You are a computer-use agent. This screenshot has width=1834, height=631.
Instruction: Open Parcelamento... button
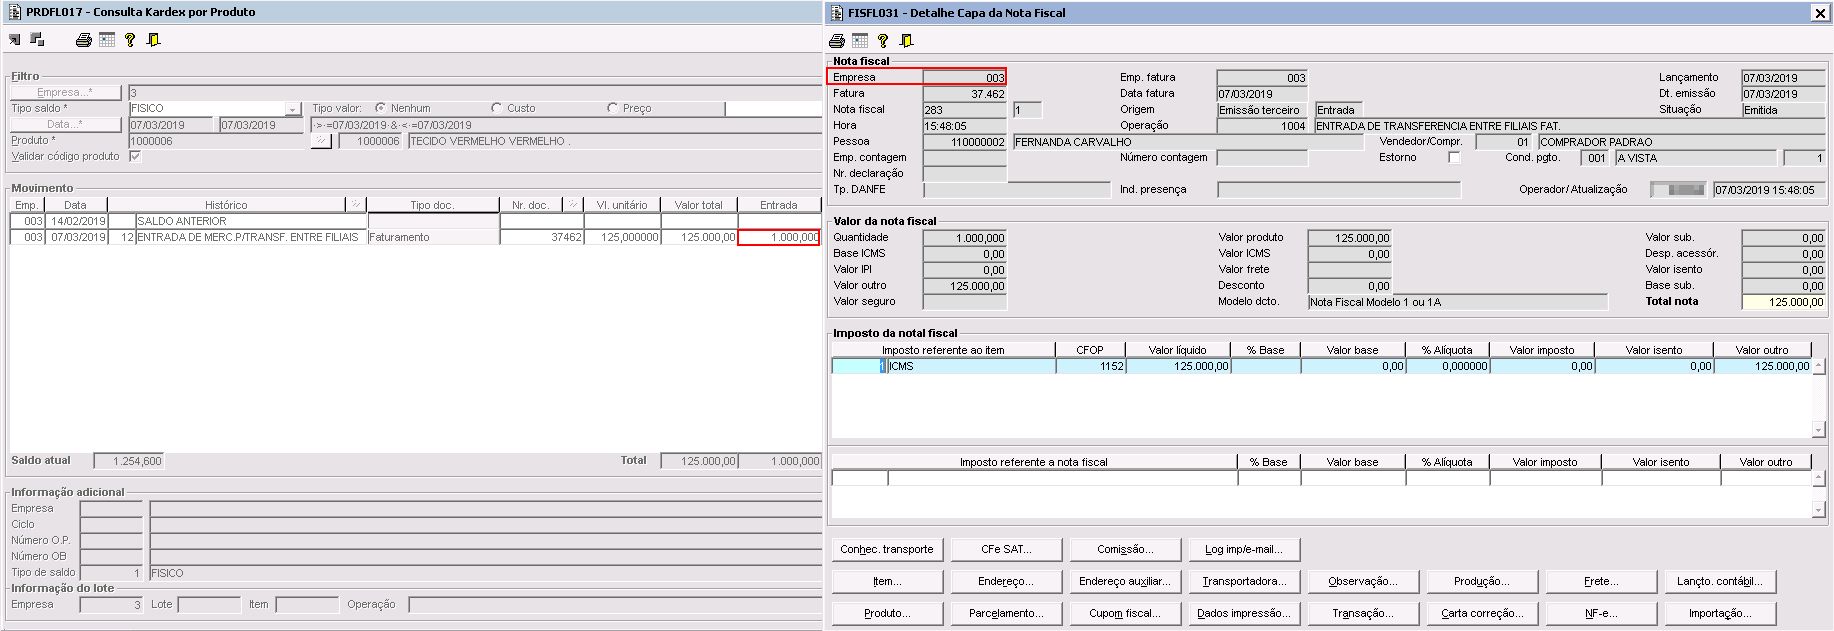[1006, 613]
